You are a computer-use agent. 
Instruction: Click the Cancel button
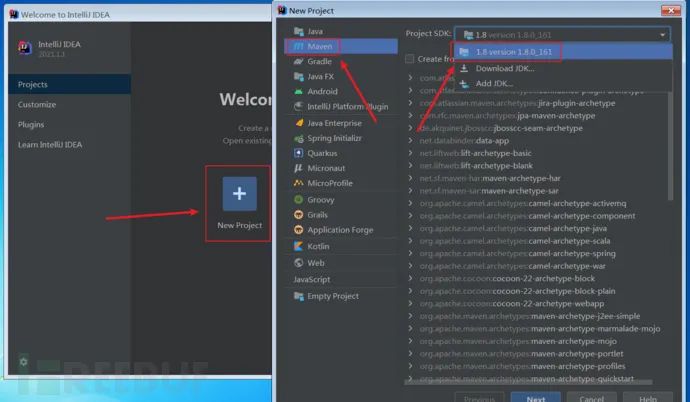click(591, 398)
